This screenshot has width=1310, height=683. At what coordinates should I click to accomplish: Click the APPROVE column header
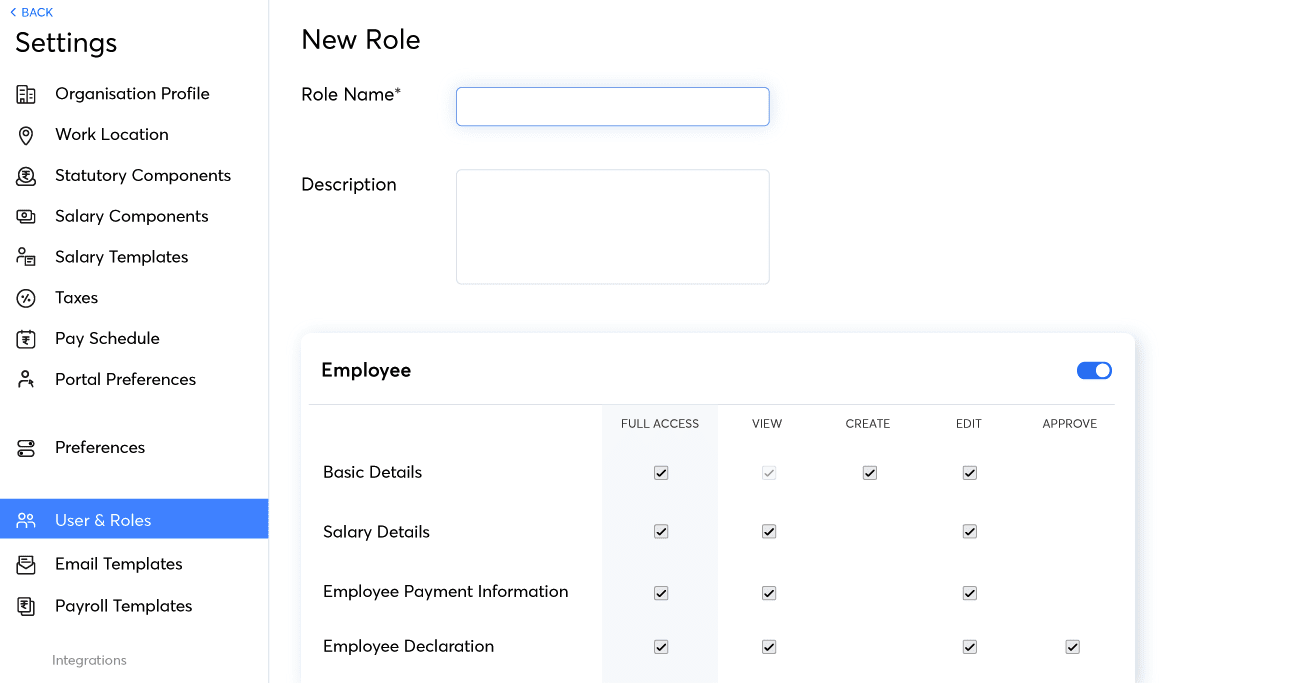click(x=1070, y=424)
